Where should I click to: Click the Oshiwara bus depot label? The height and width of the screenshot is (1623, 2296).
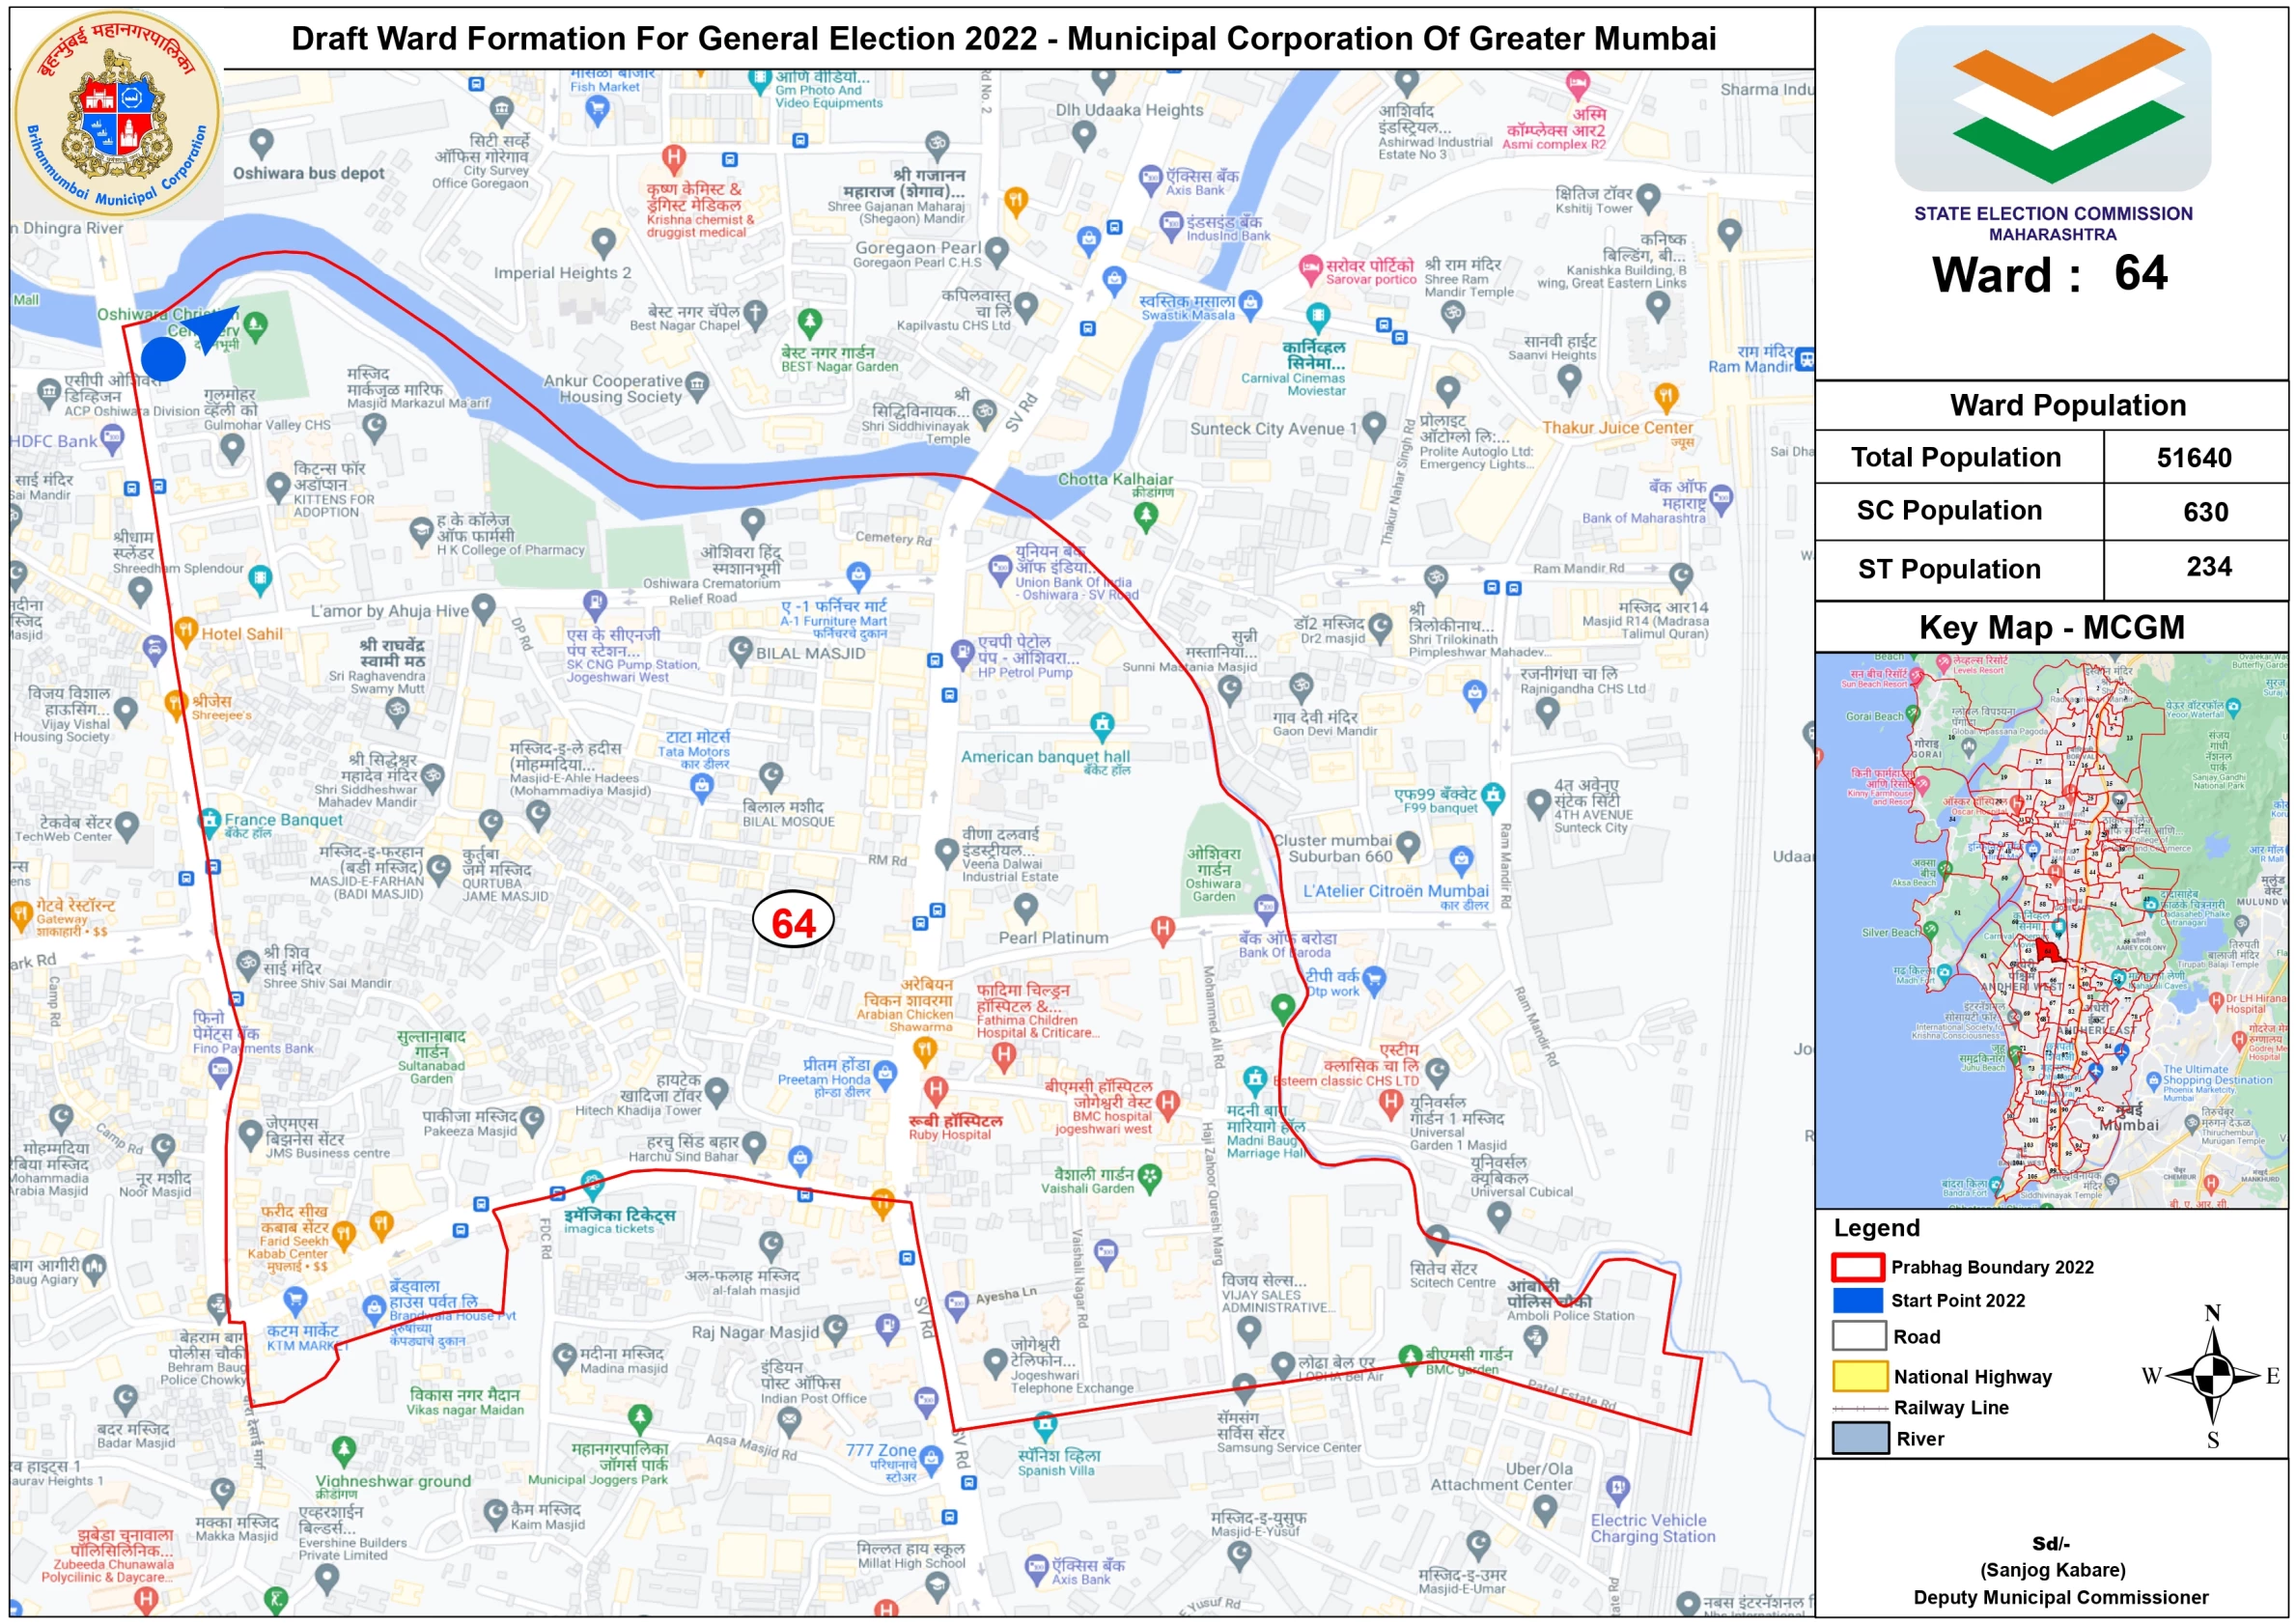point(308,173)
